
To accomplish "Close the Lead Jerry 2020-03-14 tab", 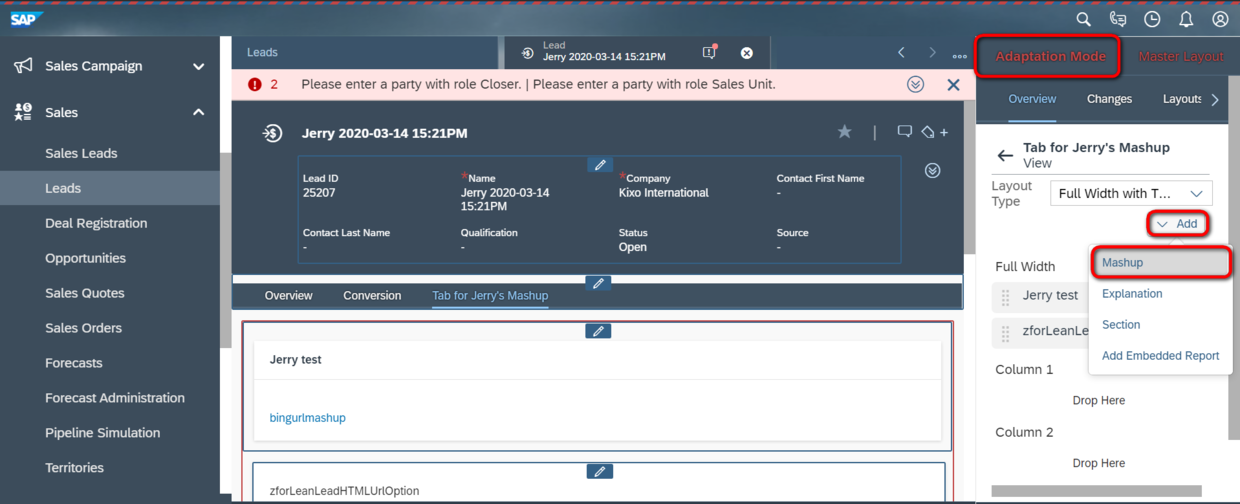I will [746, 53].
